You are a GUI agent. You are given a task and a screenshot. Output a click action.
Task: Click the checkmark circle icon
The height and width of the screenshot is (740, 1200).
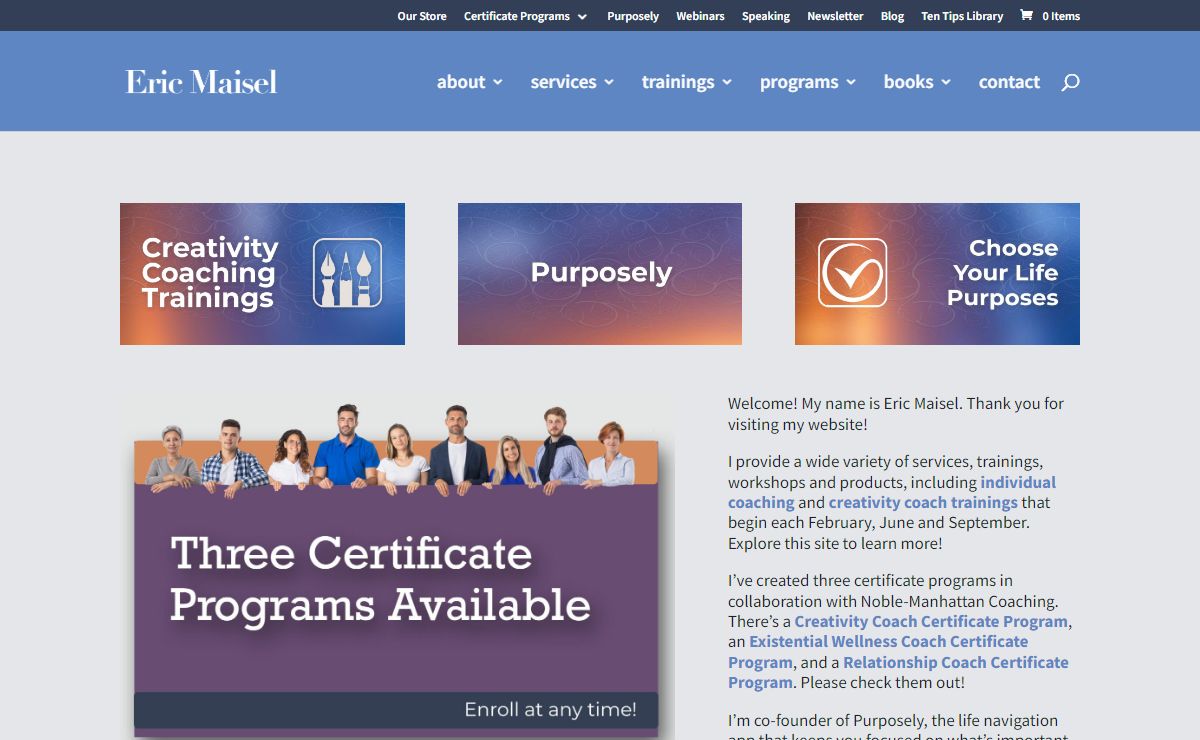click(853, 273)
